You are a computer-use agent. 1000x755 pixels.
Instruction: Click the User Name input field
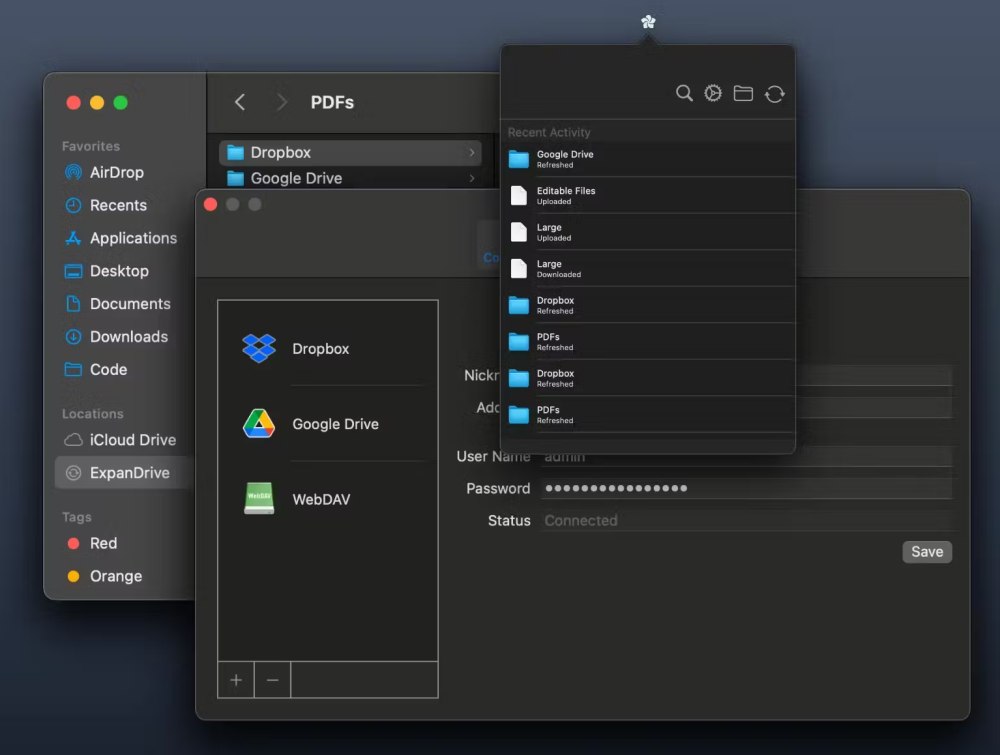[746, 457]
